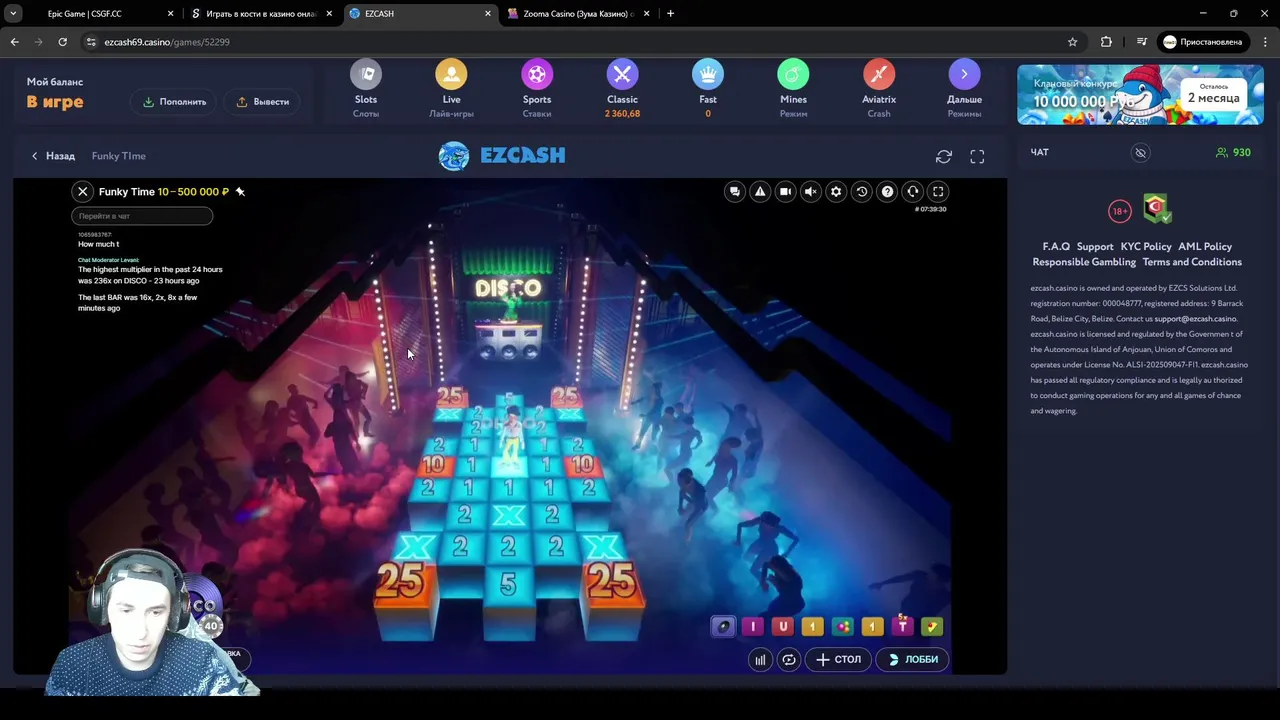The height and width of the screenshot is (720, 1280).
Task: Reload the browser page
Action: (x=62, y=42)
